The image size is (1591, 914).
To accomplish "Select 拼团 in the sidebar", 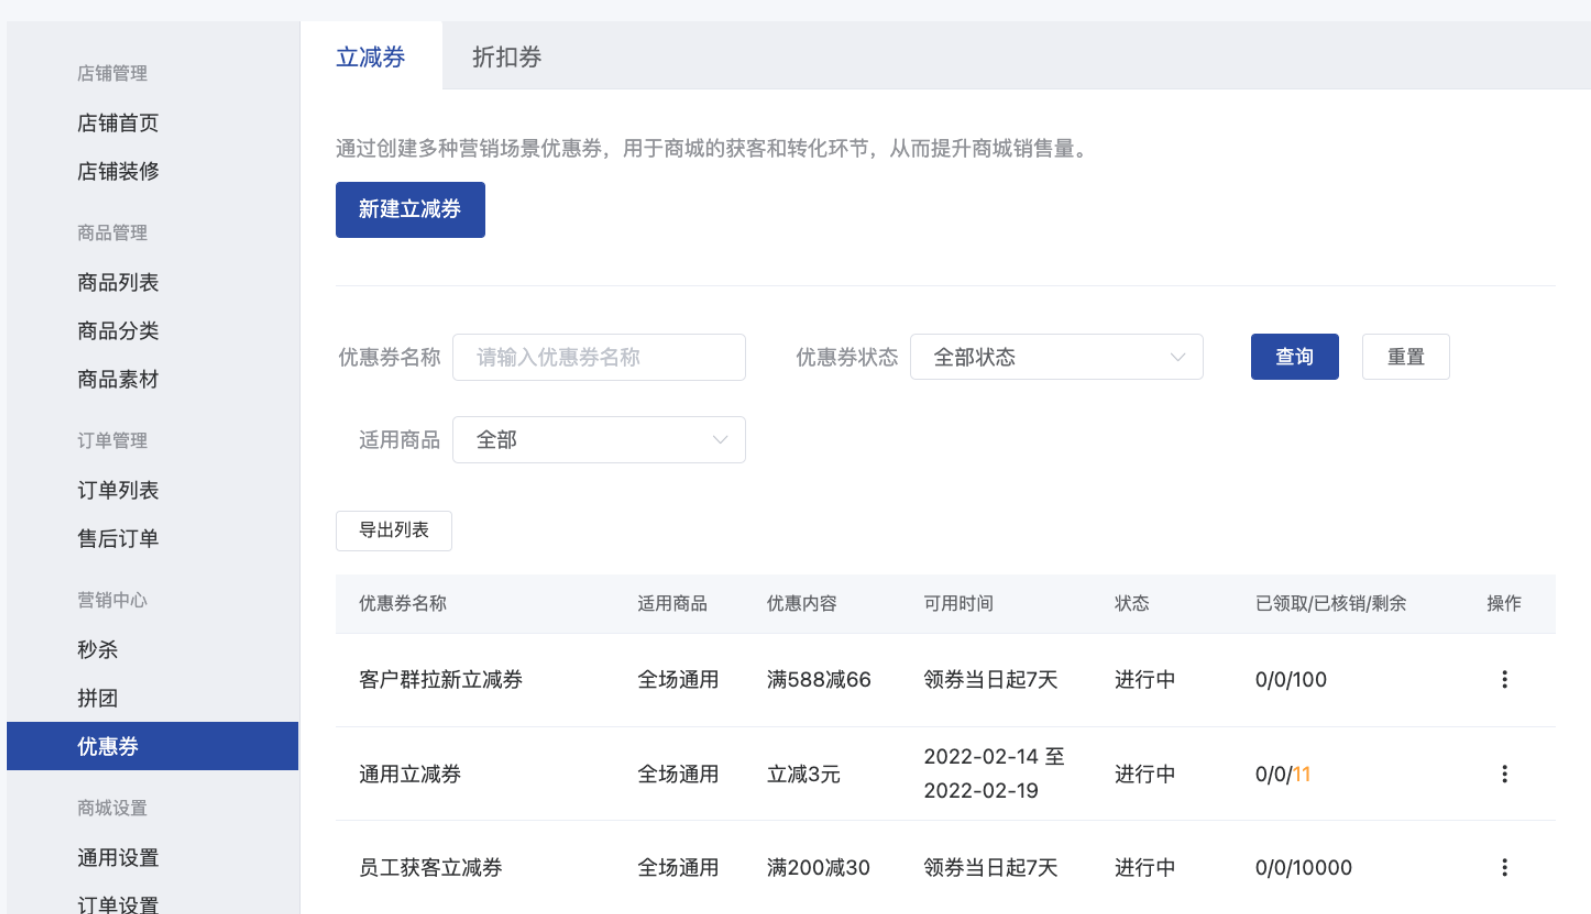I will pos(97,698).
